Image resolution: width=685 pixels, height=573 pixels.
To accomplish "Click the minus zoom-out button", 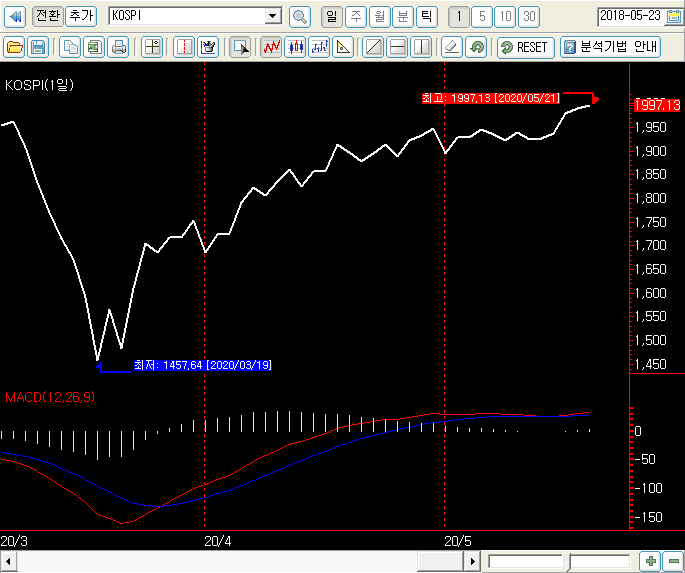I will pyautogui.click(x=673, y=561).
